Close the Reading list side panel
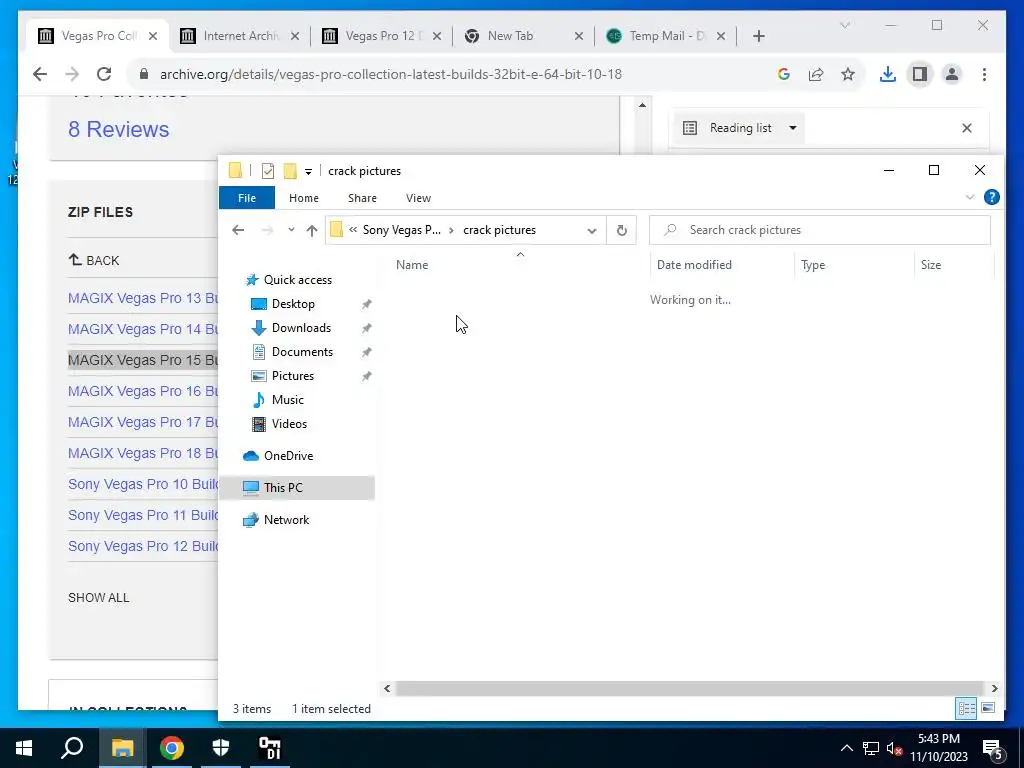The width and height of the screenshot is (1024, 768). pyautogui.click(x=967, y=128)
